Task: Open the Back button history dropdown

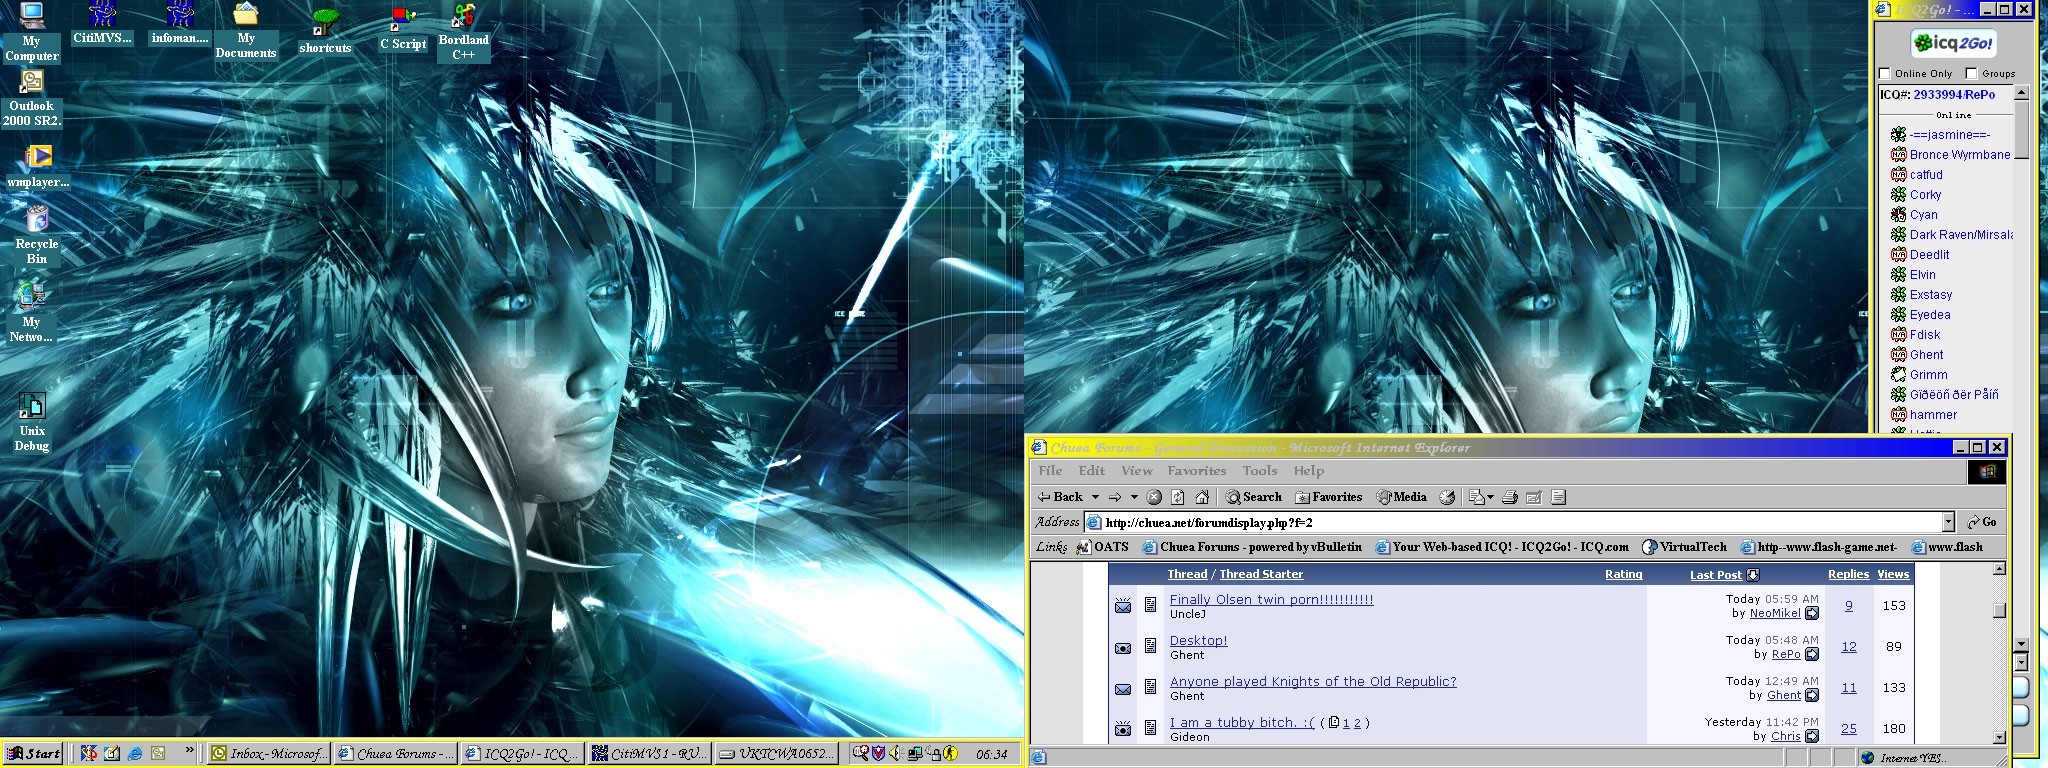Action: 1095,497
